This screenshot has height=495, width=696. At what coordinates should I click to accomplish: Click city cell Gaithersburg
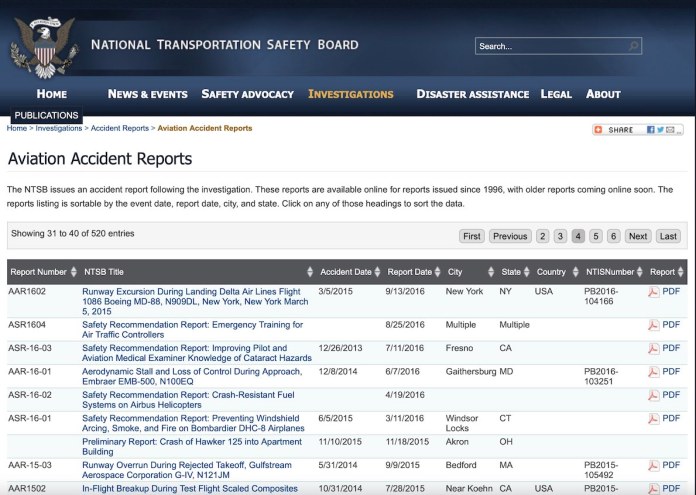click(x=471, y=372)
